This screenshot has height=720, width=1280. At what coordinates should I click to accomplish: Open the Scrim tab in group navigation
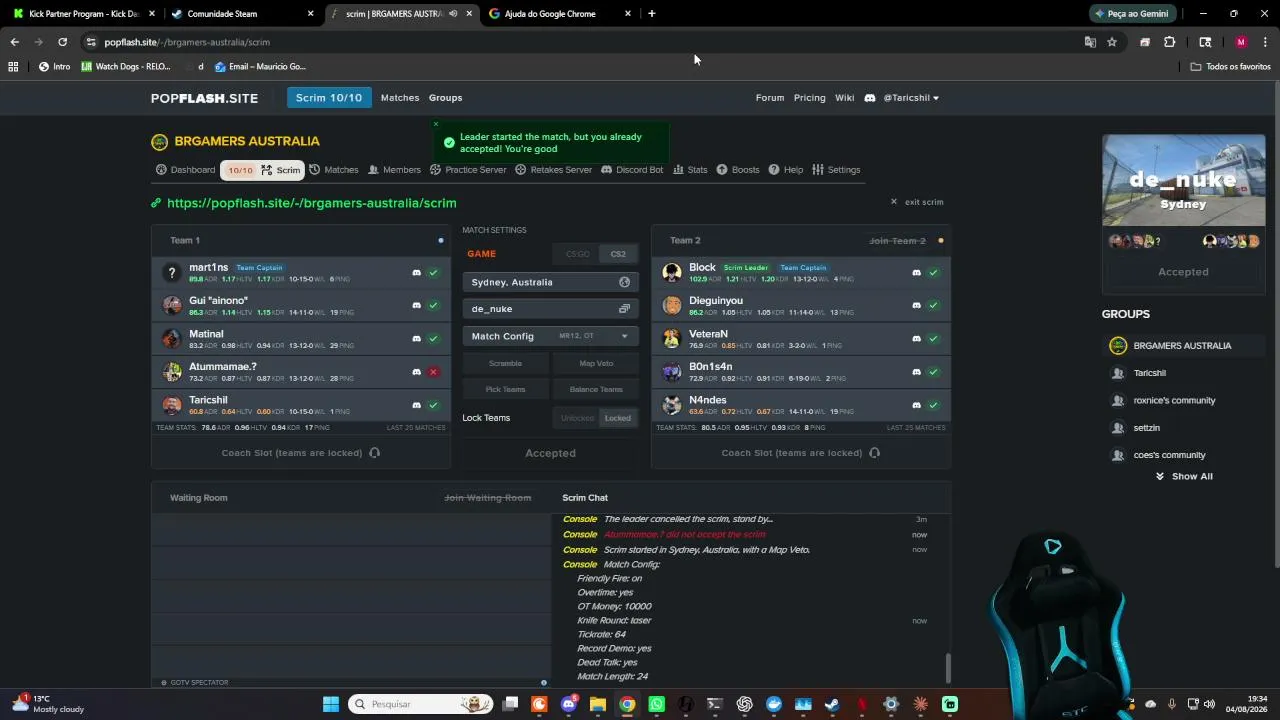click(262, 170)
